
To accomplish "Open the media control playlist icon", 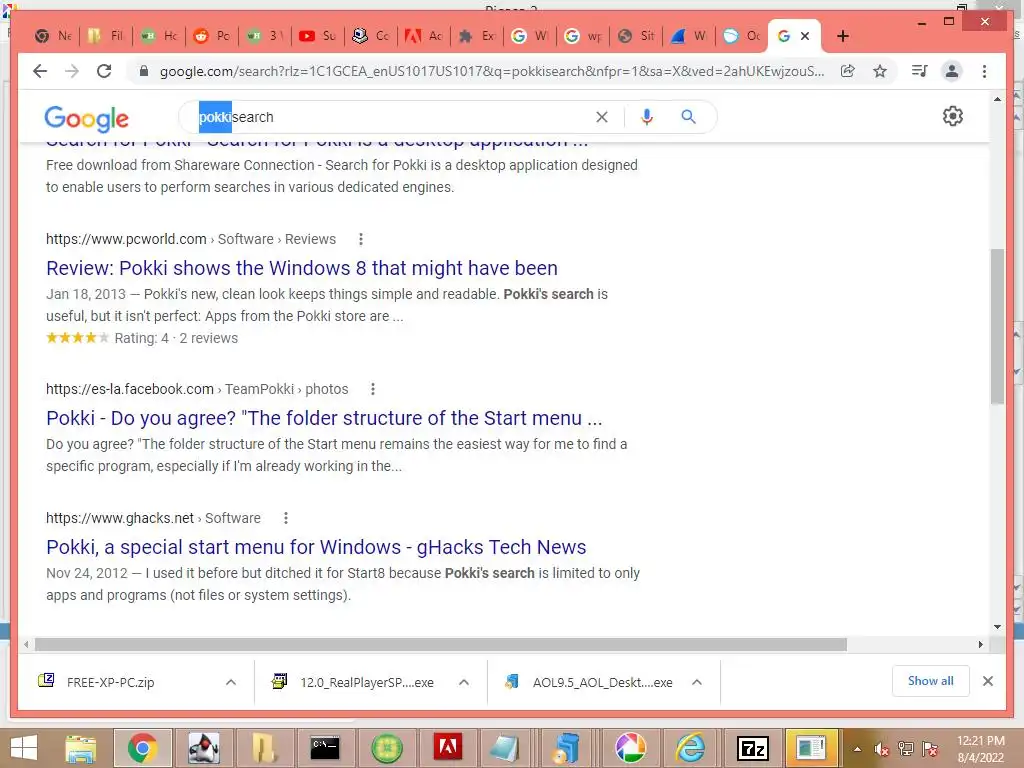I will click(x=920, y=71).
